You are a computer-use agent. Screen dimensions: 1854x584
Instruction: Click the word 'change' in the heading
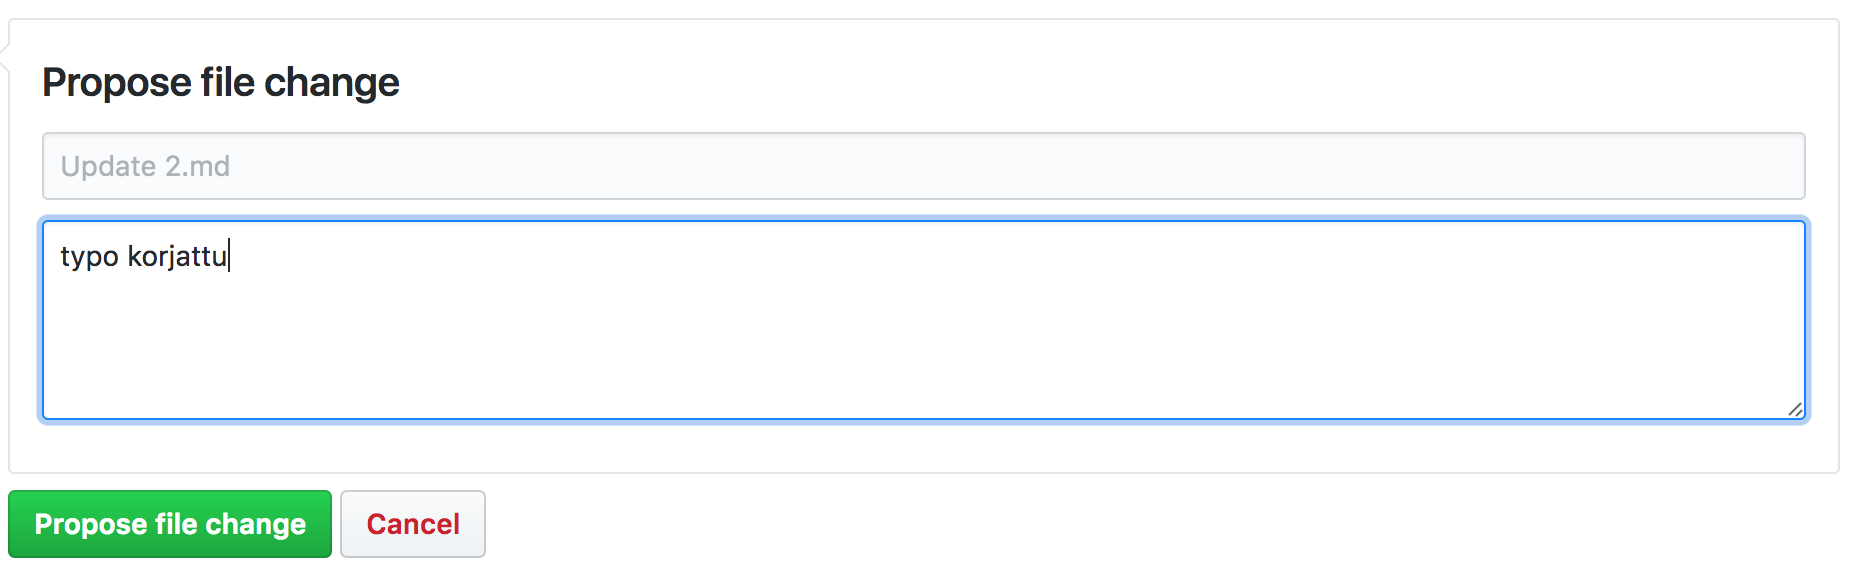[x=331, y=82]
